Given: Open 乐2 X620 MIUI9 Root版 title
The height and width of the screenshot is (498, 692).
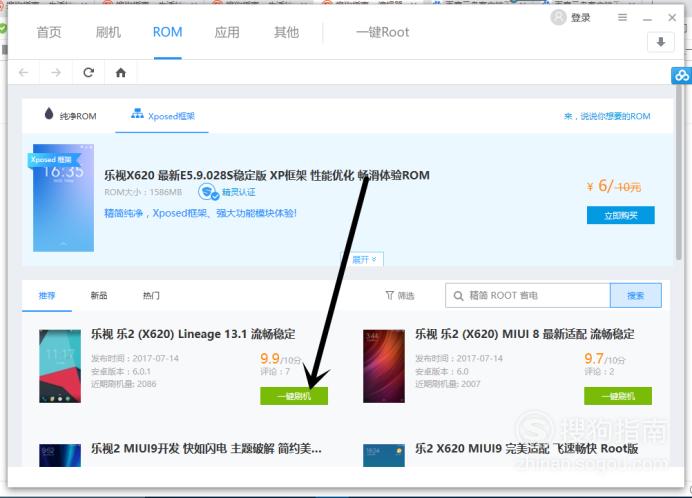Looking at the screenshot, I should coord(527,449).
